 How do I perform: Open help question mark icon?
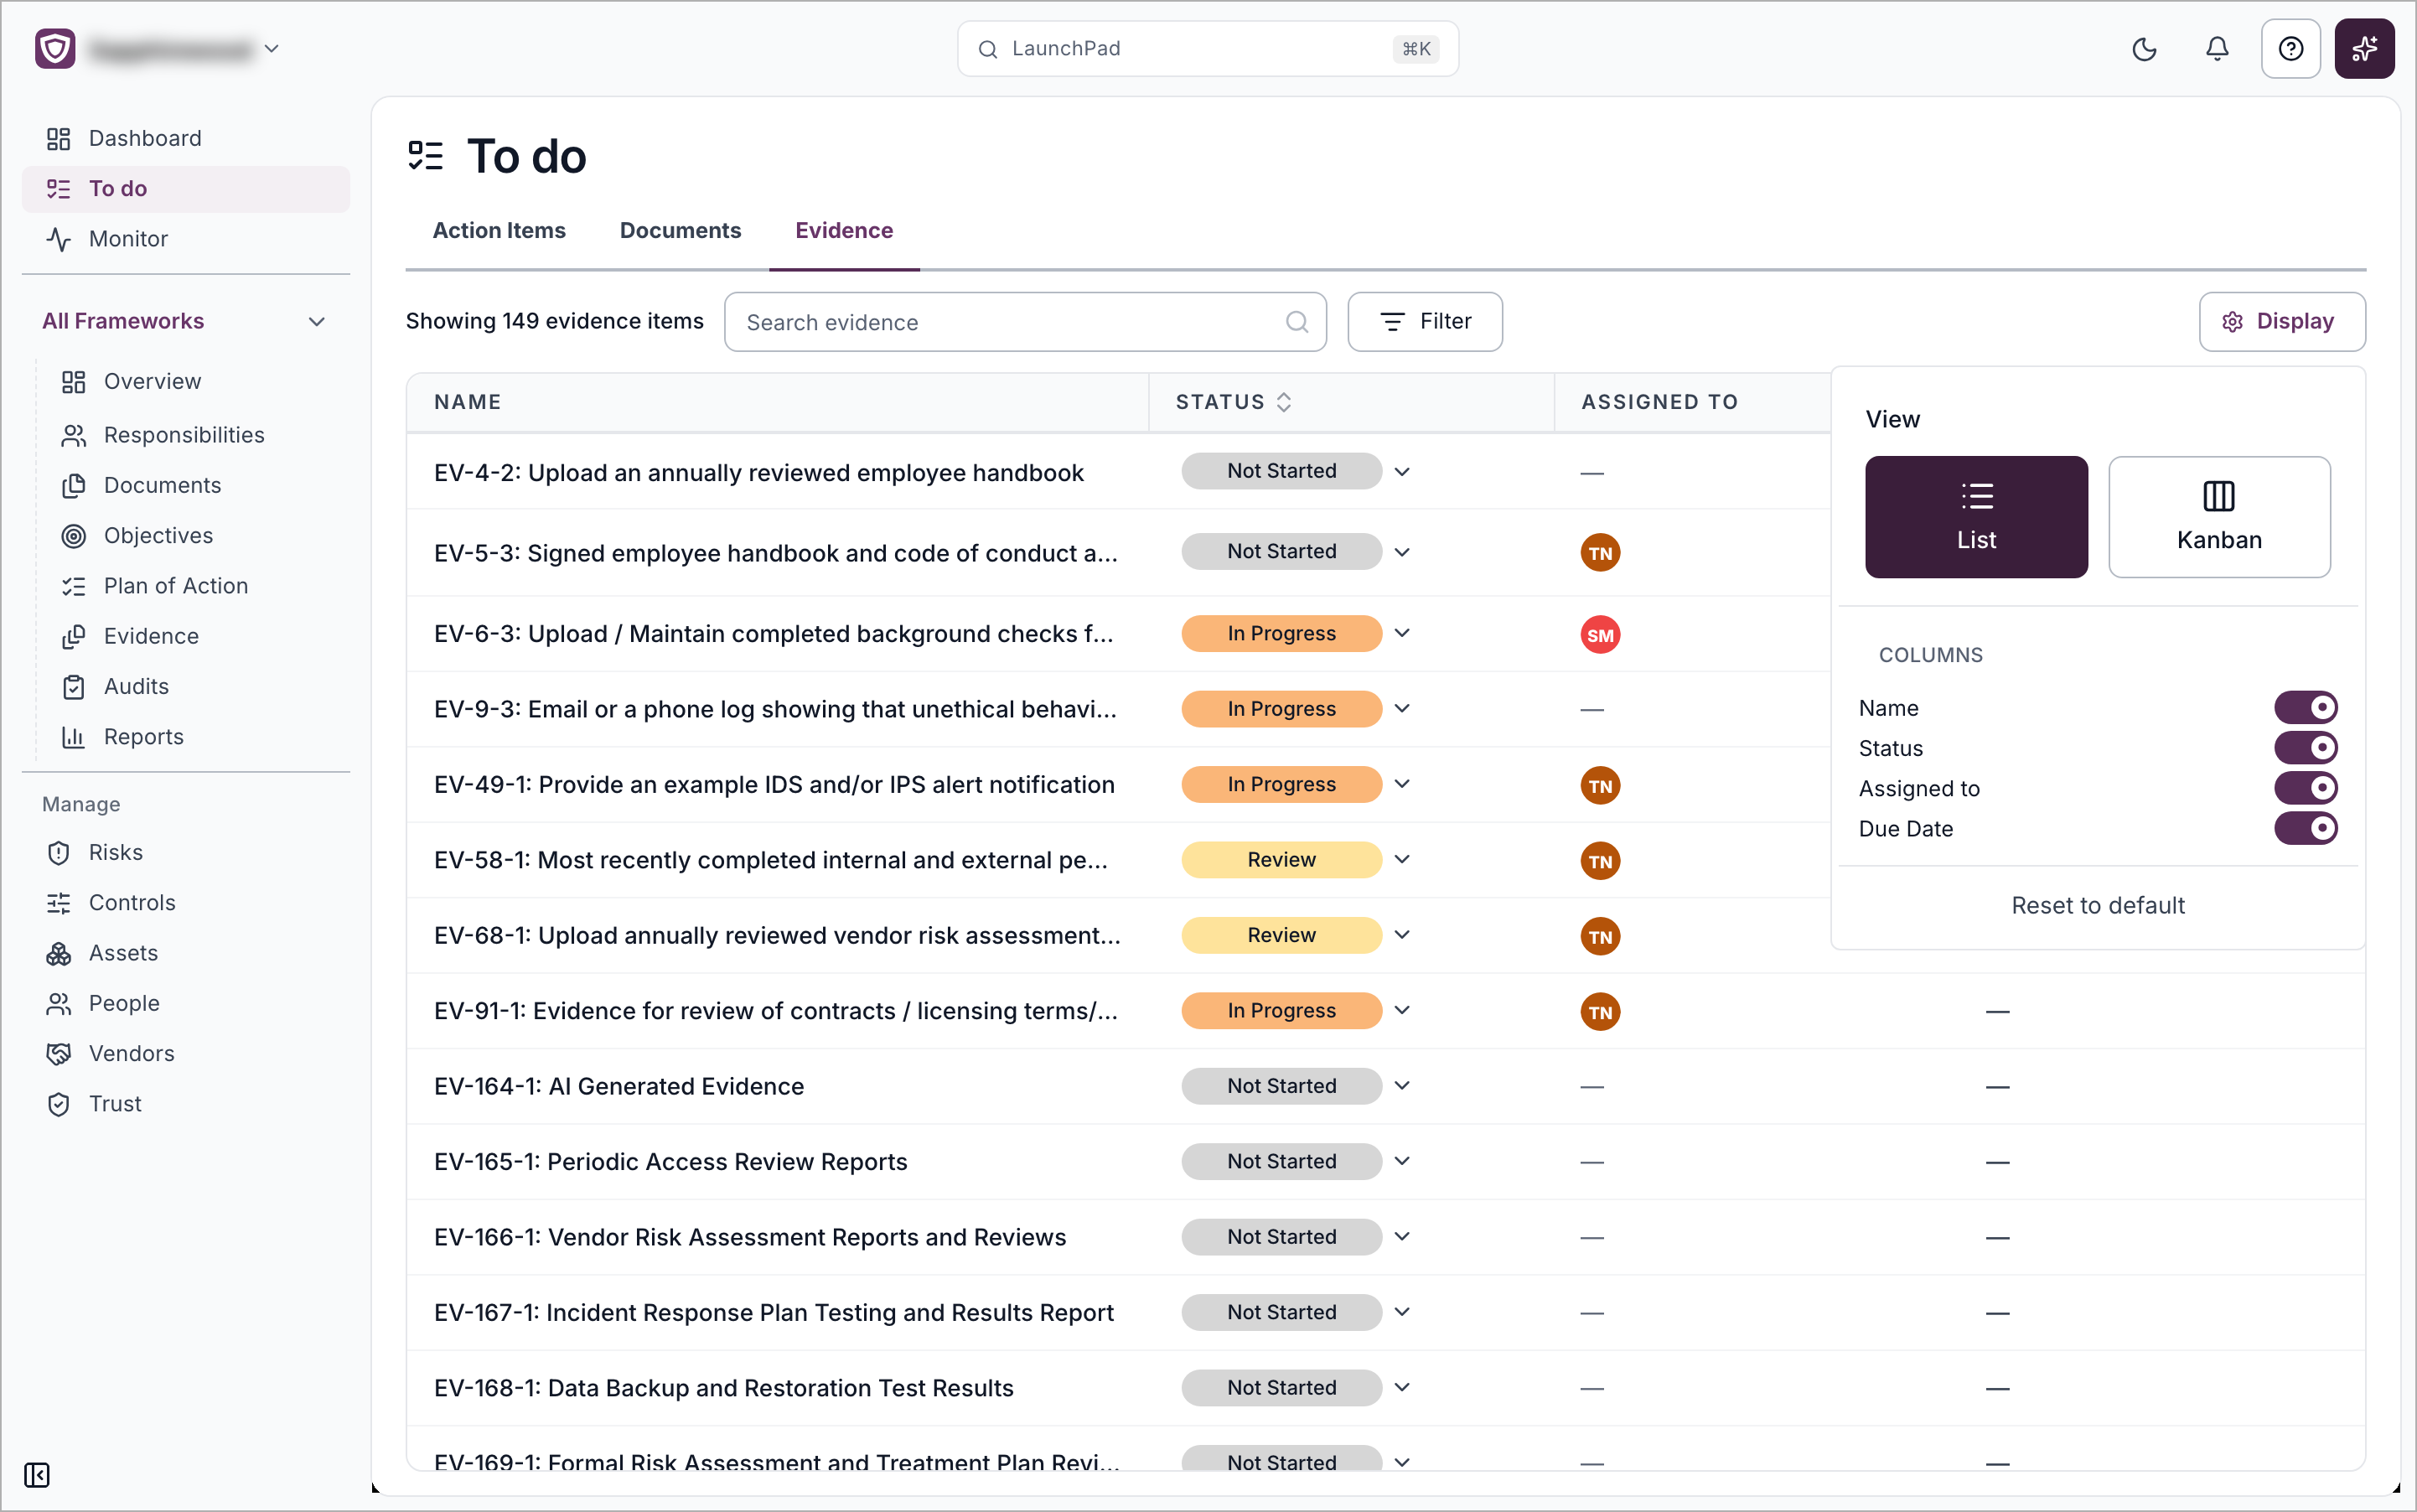coord(2290,49)
